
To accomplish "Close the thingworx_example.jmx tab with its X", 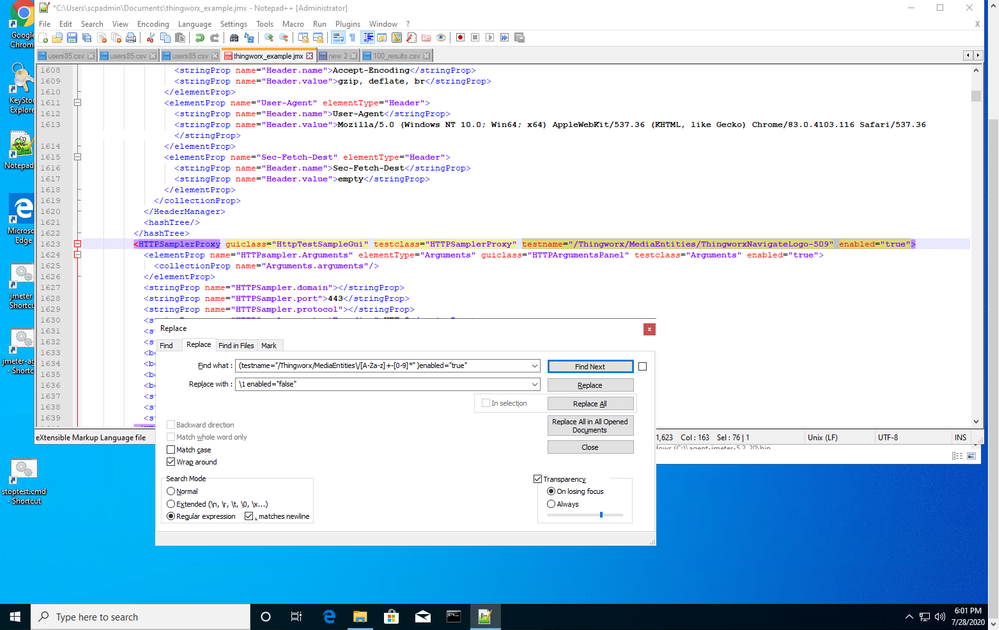I will pyautogui.click(x=310, y=56).
